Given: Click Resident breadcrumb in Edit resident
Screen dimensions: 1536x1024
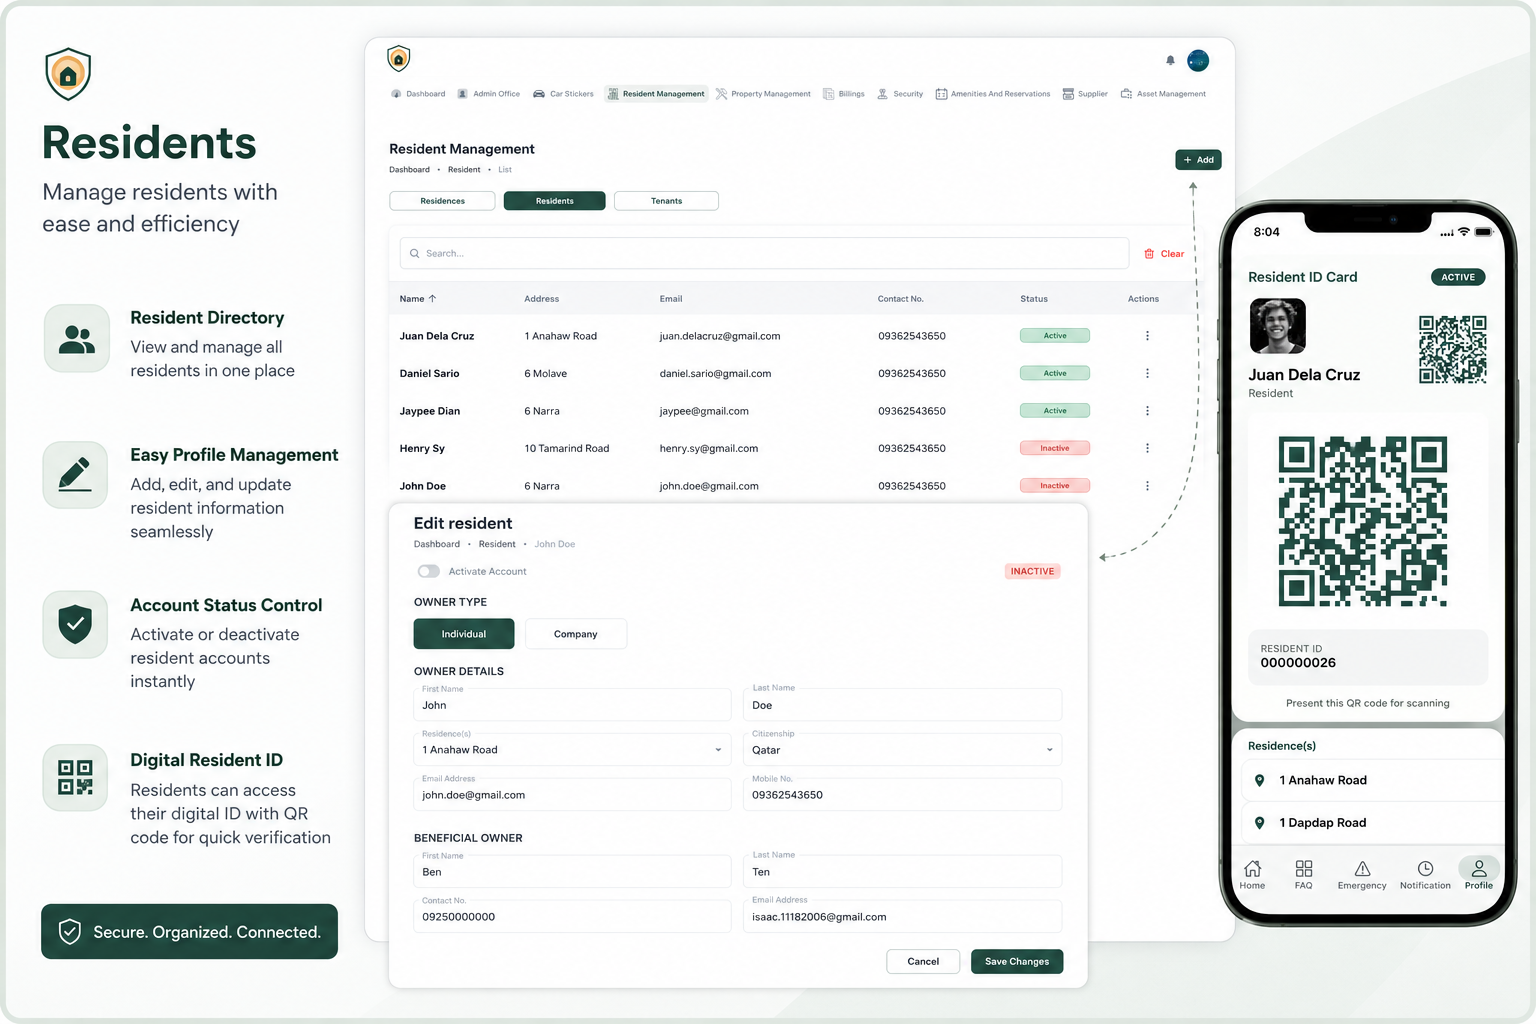Looking at the screenshot, I should coord(497,545).
